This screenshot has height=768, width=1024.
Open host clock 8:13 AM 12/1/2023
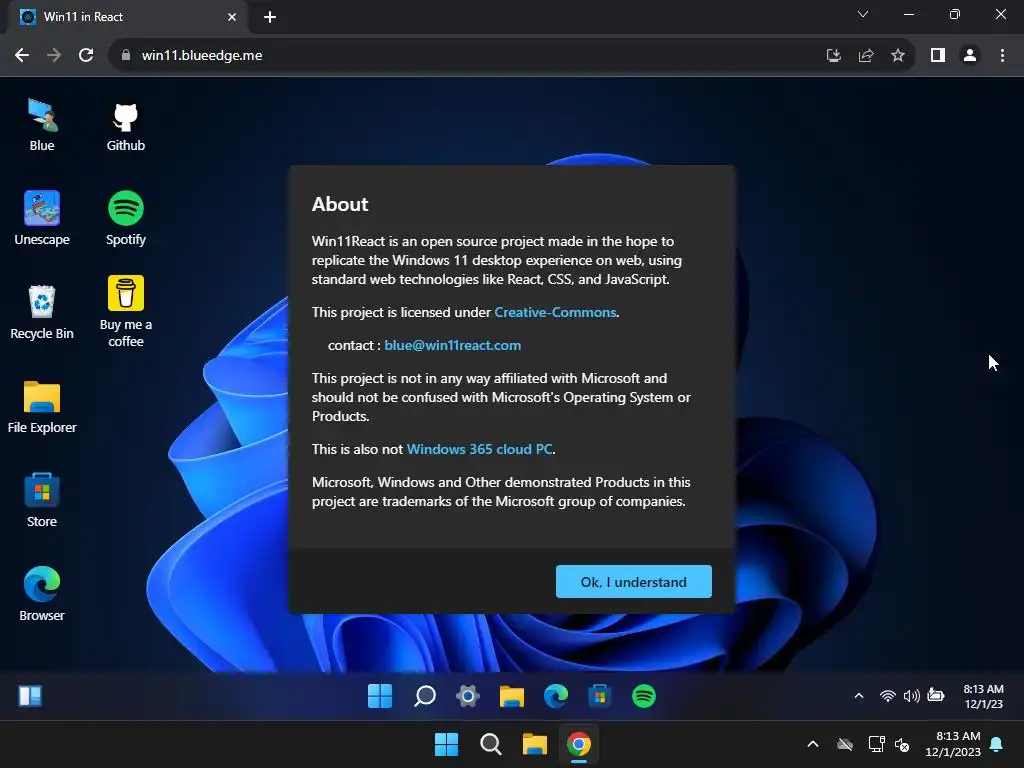[953, 744]
